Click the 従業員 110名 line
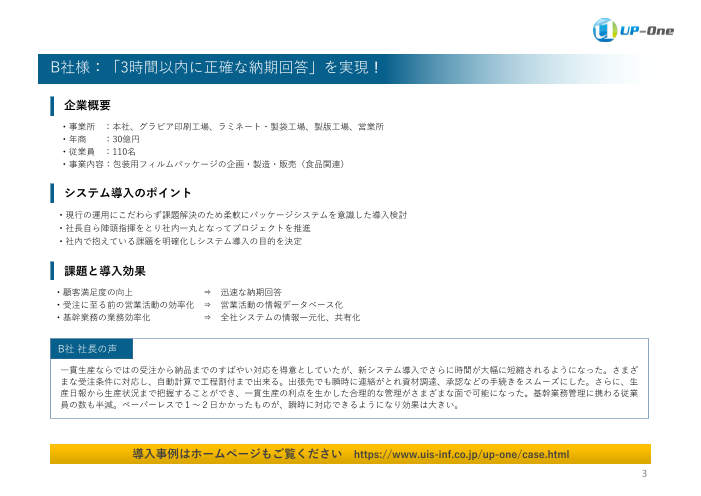The image size is (701, 496). pos(99,152)
